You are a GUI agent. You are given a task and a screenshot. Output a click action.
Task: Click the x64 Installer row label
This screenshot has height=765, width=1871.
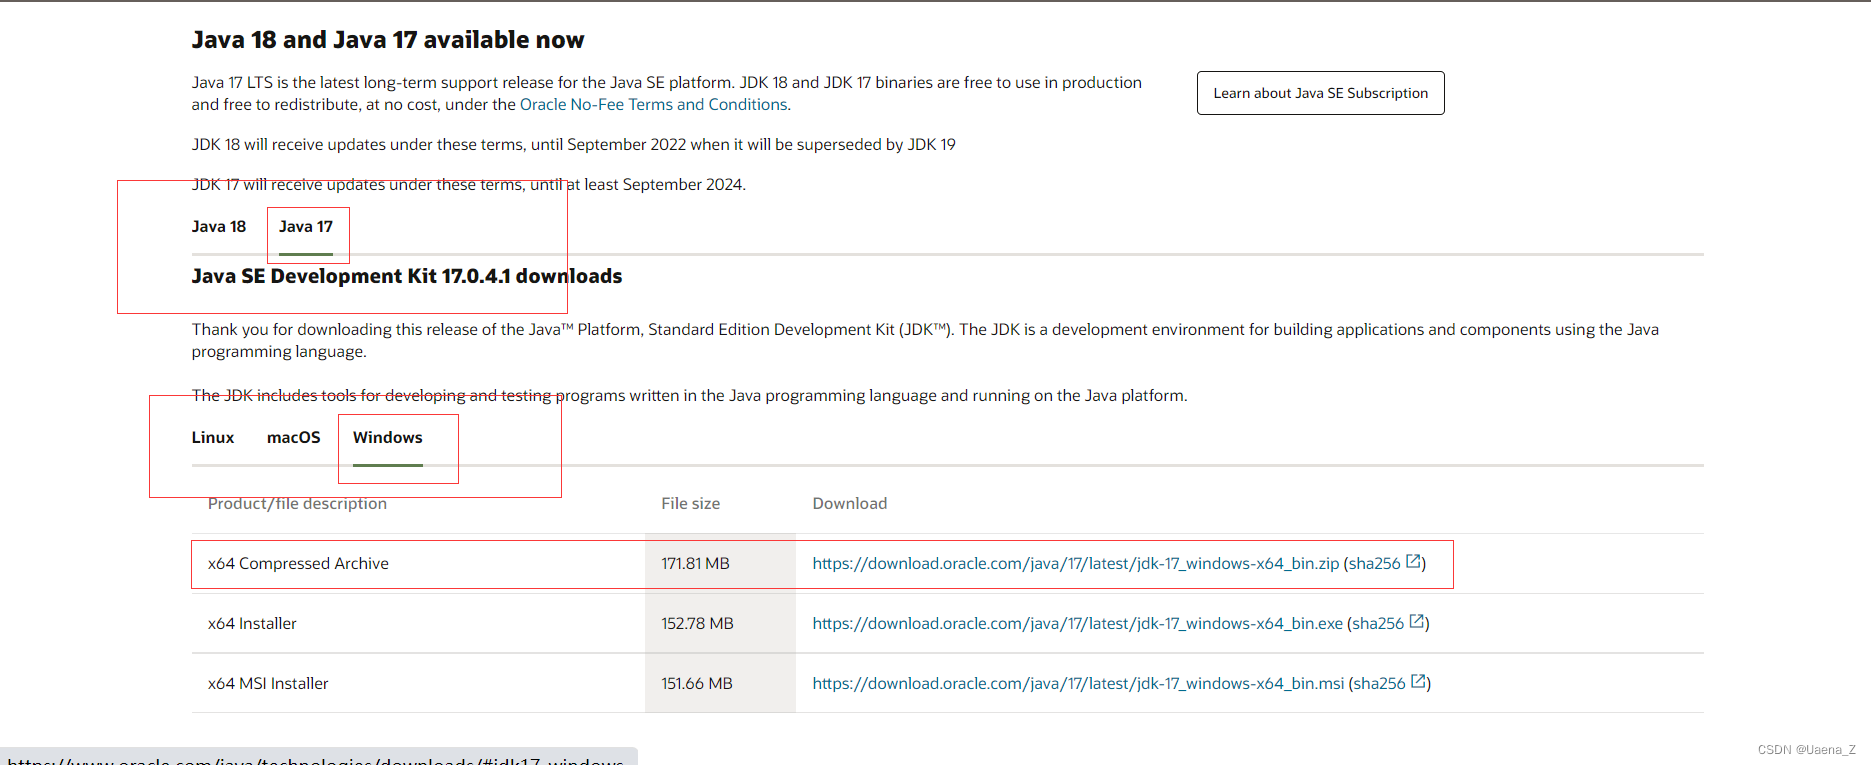coord(252,624)
